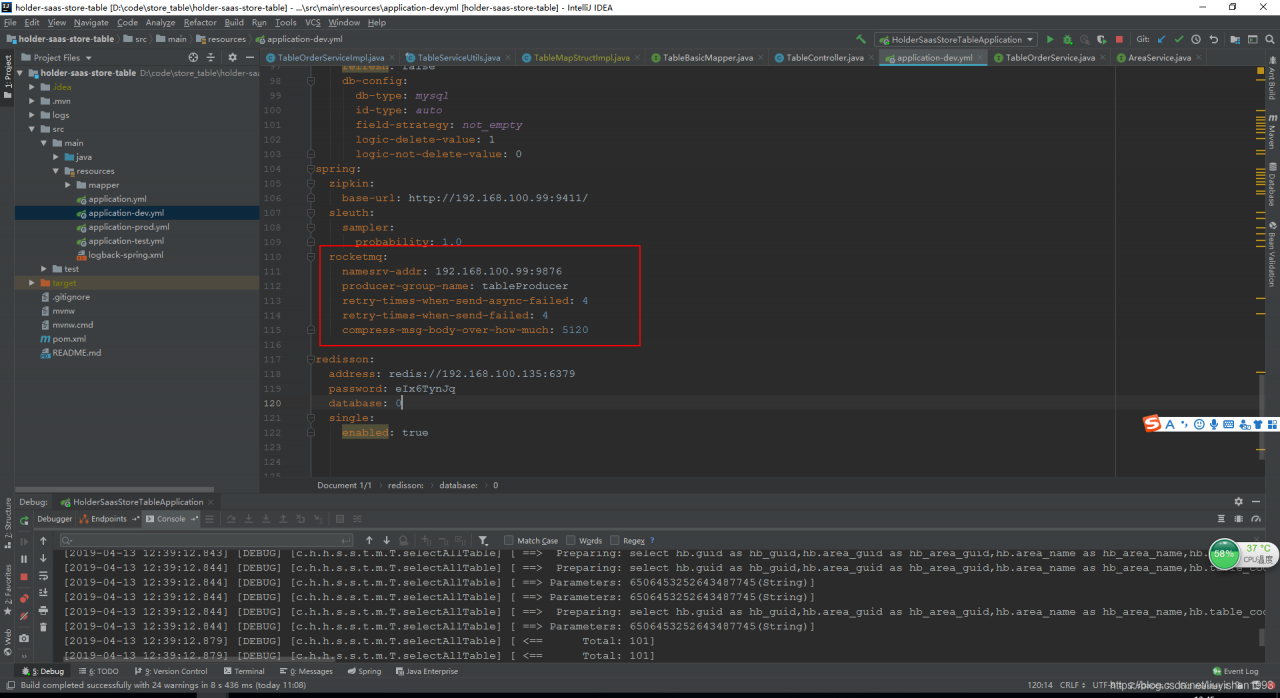
Task: Expand the logs folder
Action: [32, 115]
